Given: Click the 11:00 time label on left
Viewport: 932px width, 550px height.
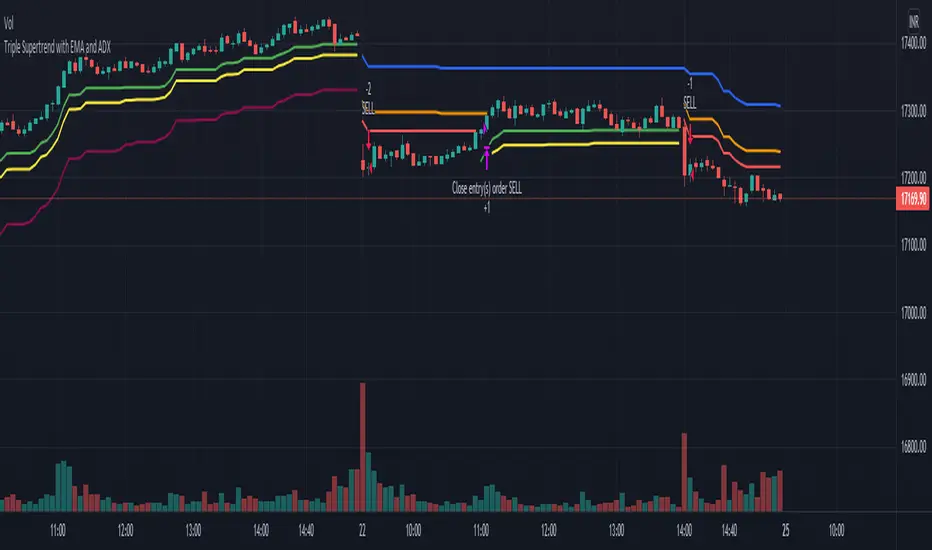Looking at the screenshot, I should click(57, 529).
